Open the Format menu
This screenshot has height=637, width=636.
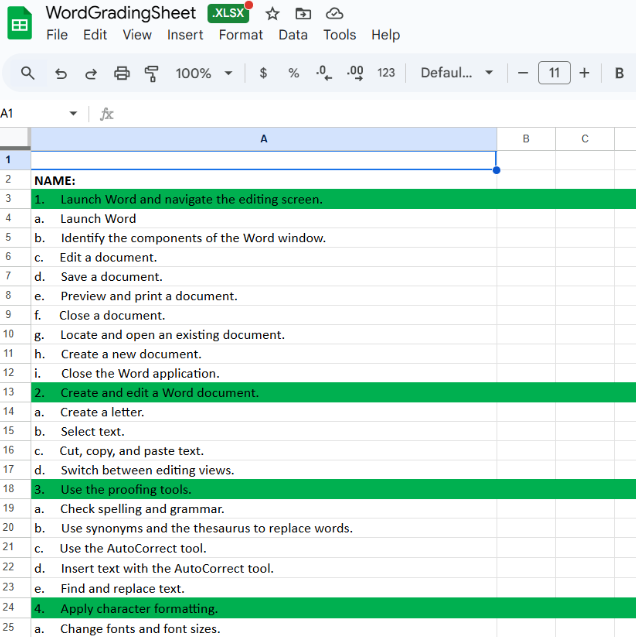[x=240, y=35]
